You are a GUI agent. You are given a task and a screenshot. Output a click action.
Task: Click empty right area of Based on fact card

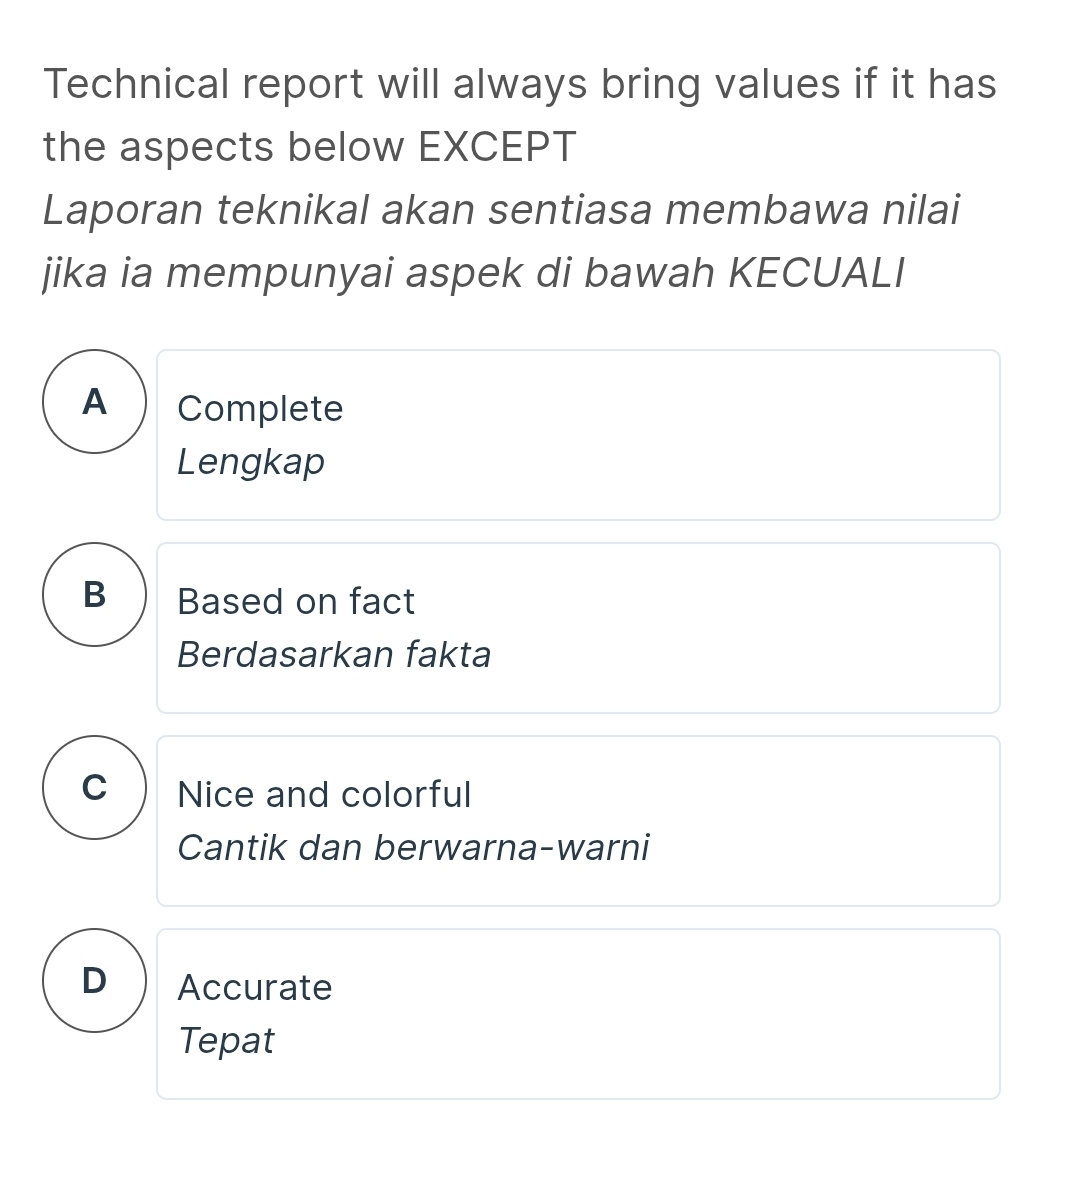(x=800, y=628)
